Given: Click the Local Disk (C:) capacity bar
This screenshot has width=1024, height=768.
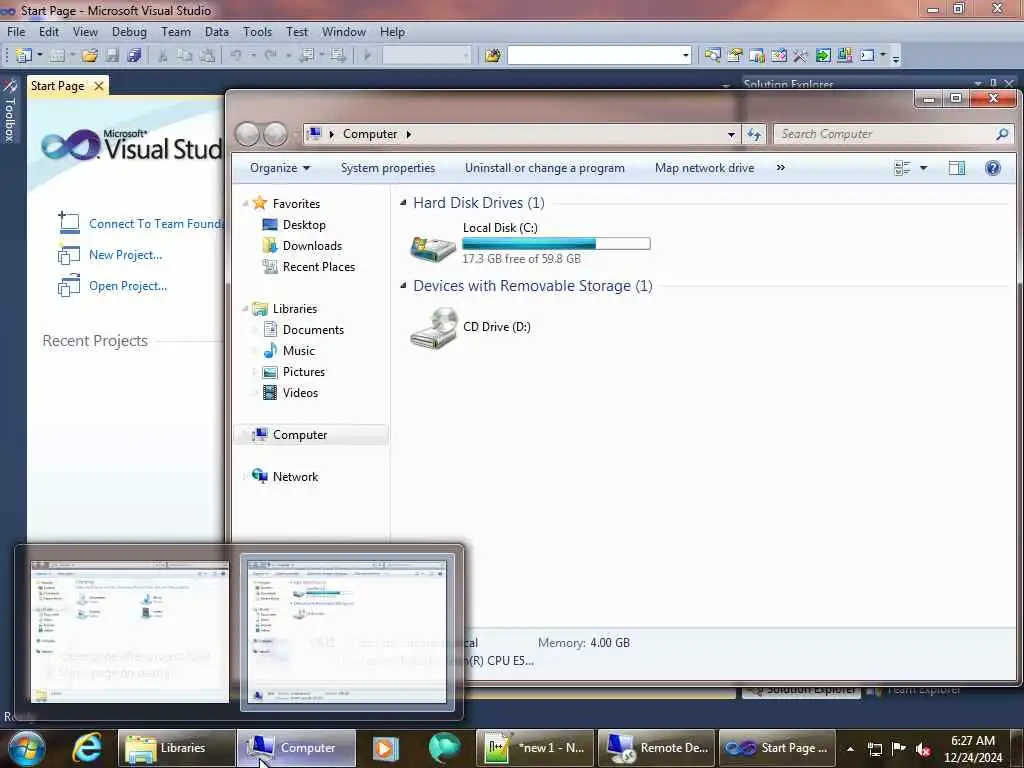Looking at the screenshot, I should (556, 244).
